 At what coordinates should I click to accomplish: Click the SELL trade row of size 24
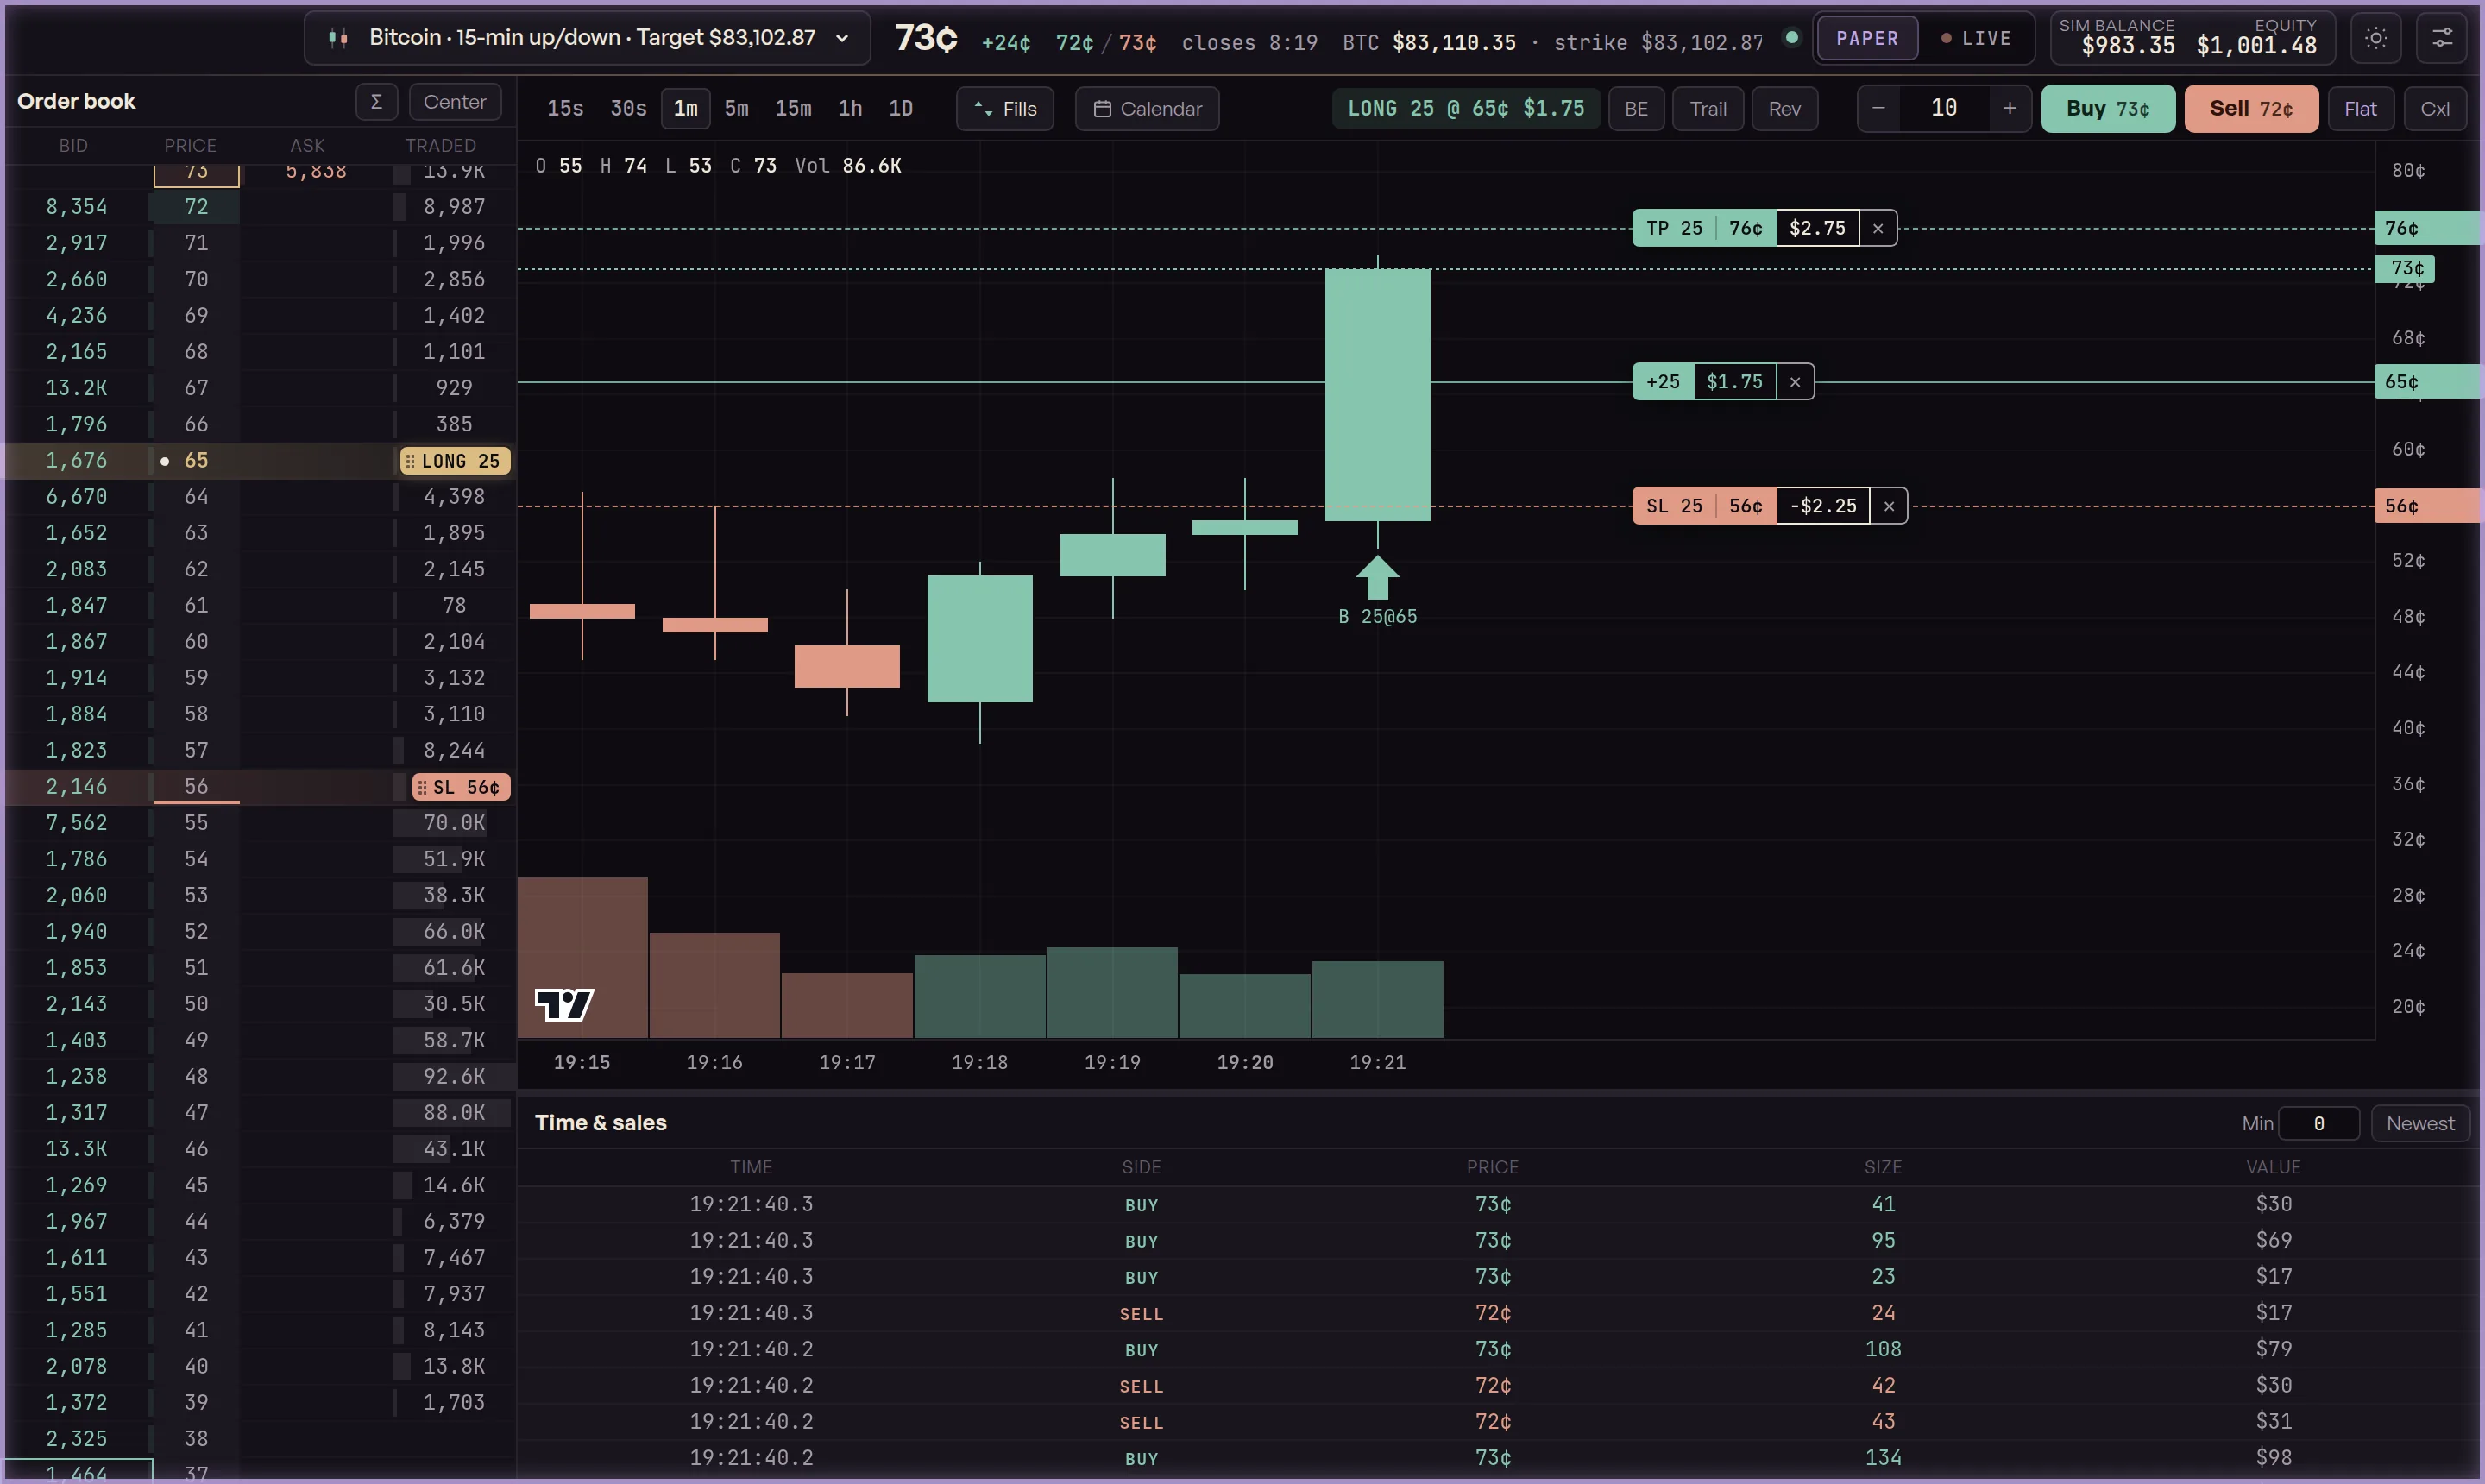click(1498, 1313)
